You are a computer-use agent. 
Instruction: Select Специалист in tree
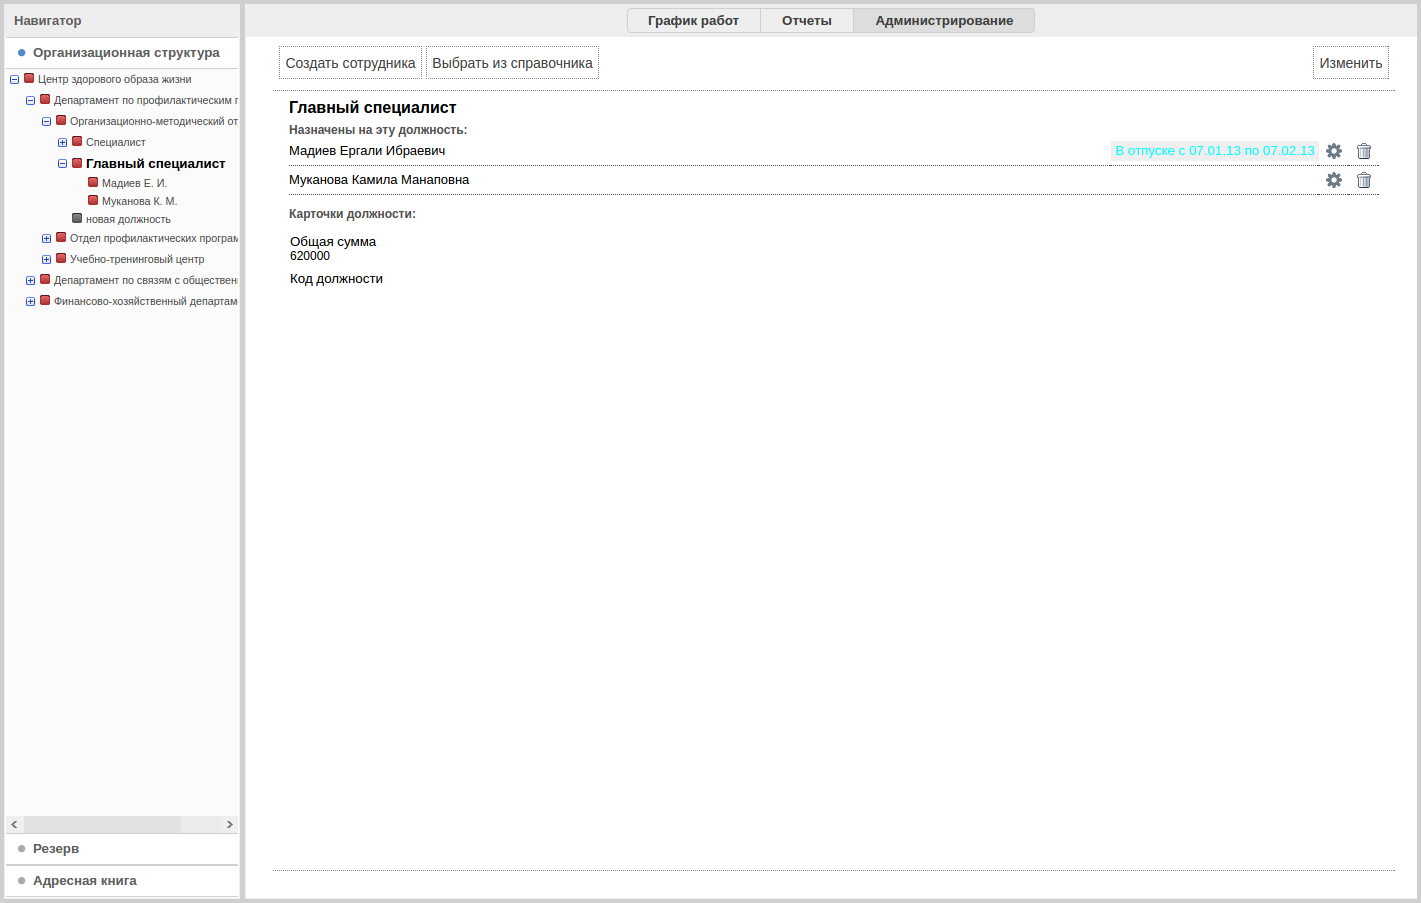115,142
